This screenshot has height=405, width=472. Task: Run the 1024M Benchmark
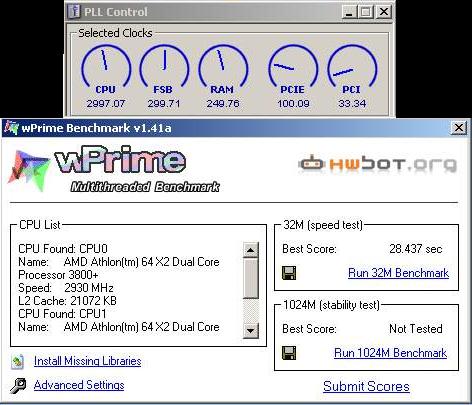[x=390, y=353]
